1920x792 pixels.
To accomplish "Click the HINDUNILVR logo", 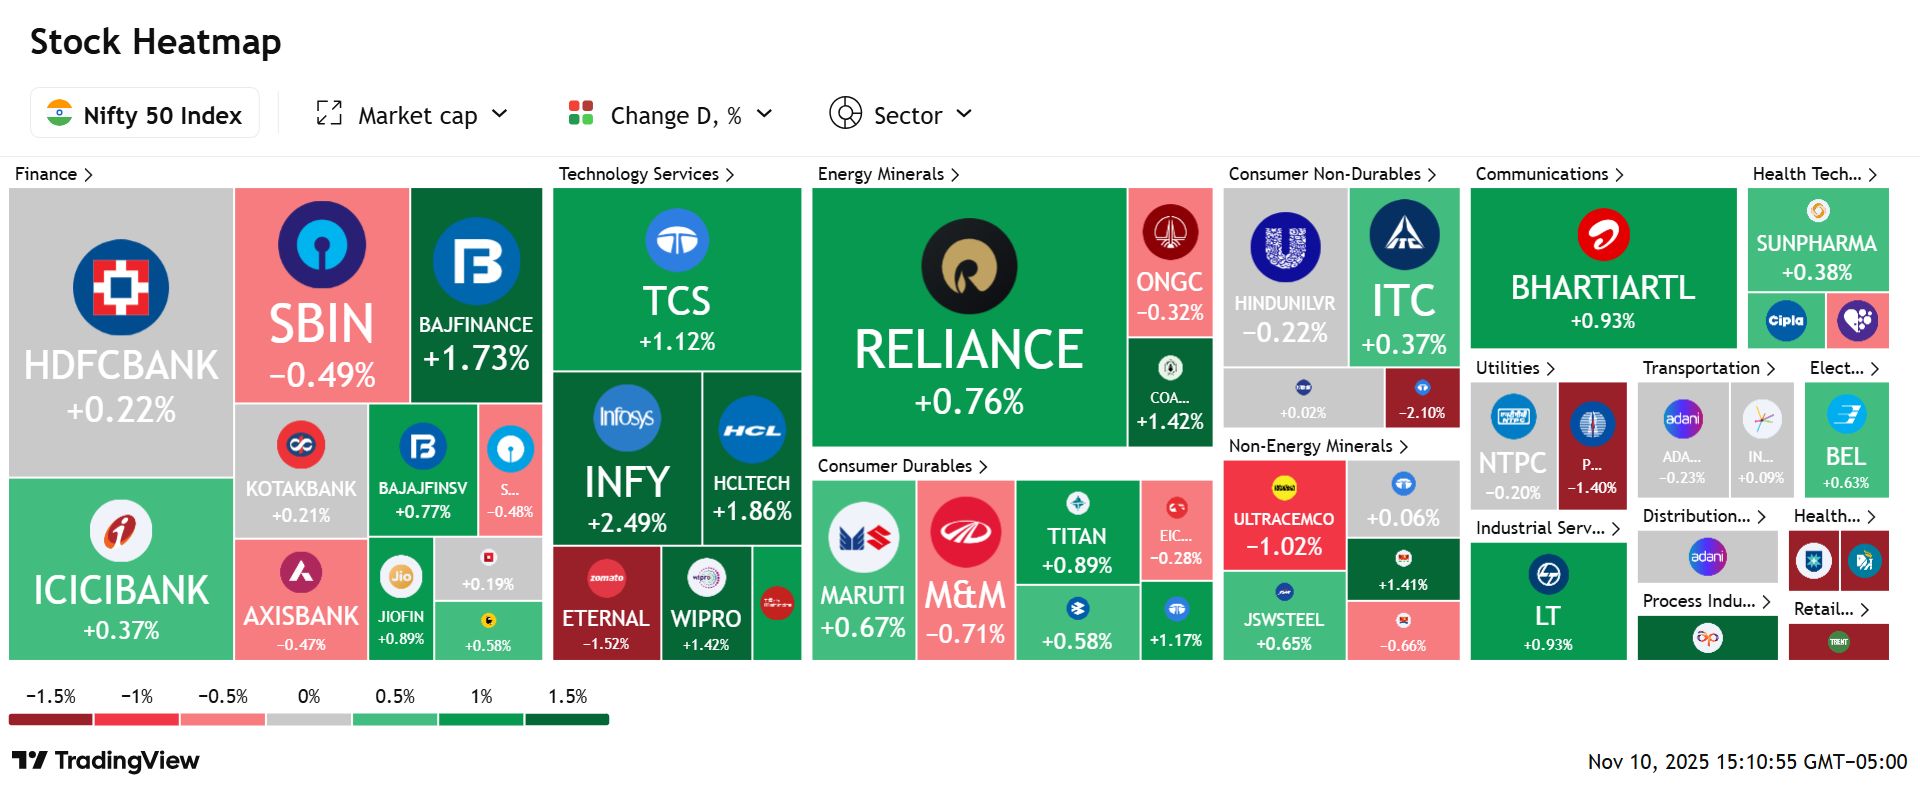I will (1285, 247).
